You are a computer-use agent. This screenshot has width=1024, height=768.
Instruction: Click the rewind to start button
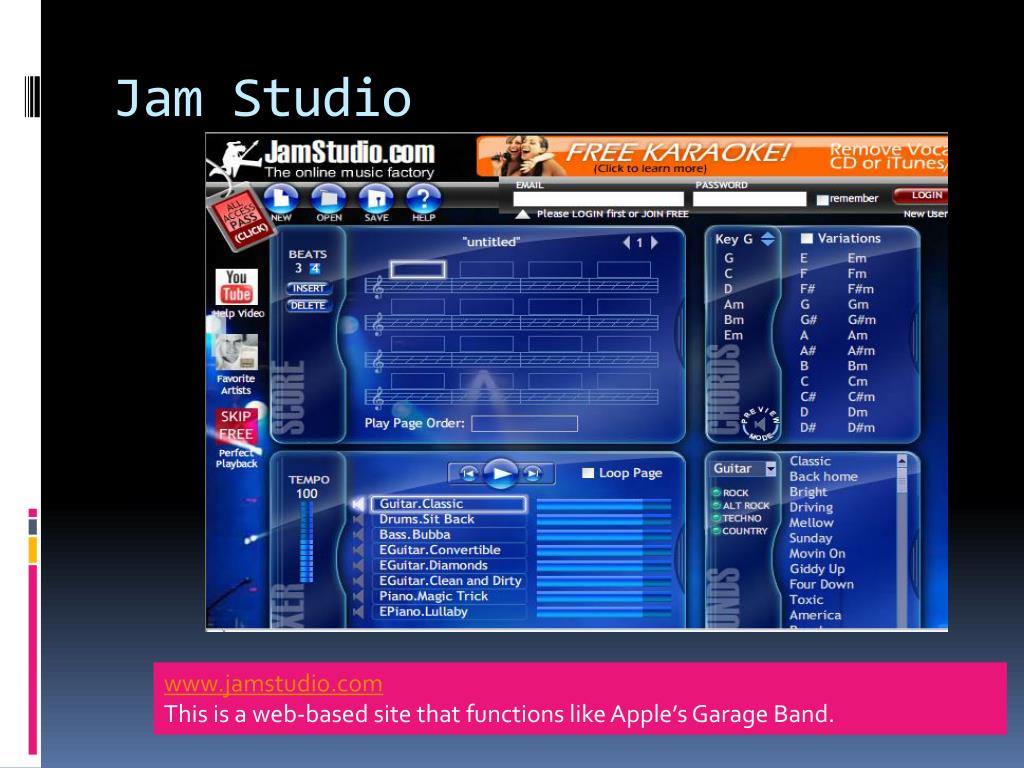(468, 473)
